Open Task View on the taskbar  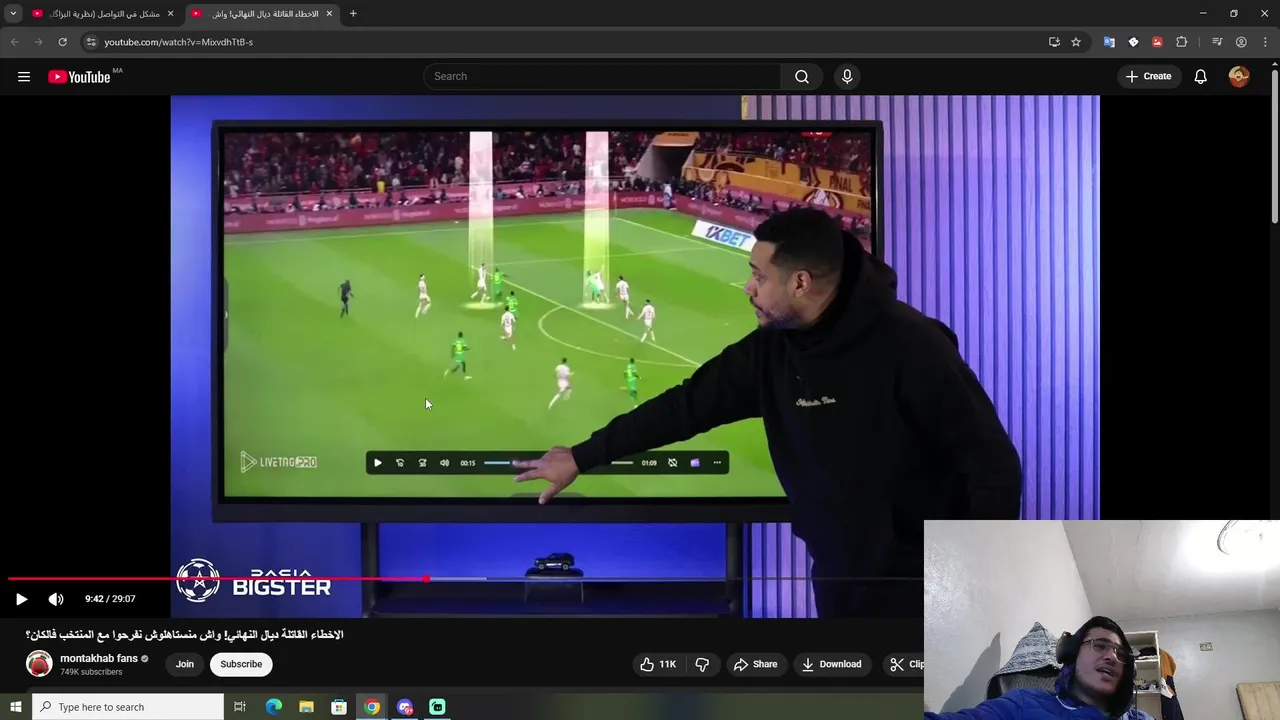click(x=240, y=707)
